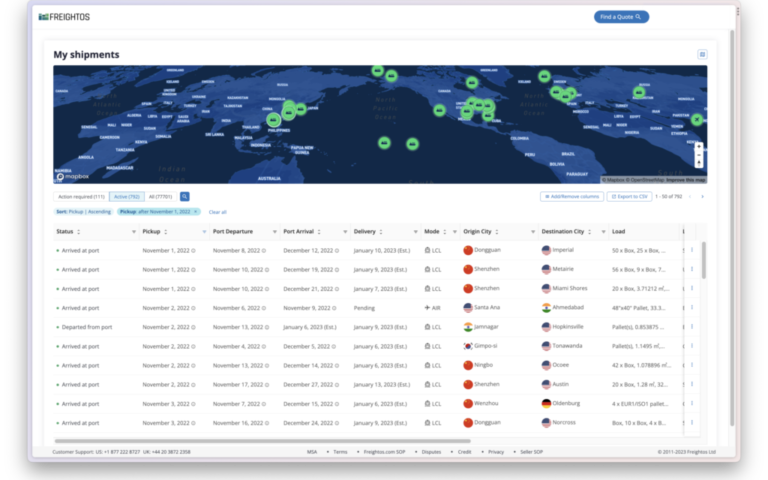Screen dimensions: 768x480
Task: Open the Port Departure column filter
Action: tap(274, 232)
